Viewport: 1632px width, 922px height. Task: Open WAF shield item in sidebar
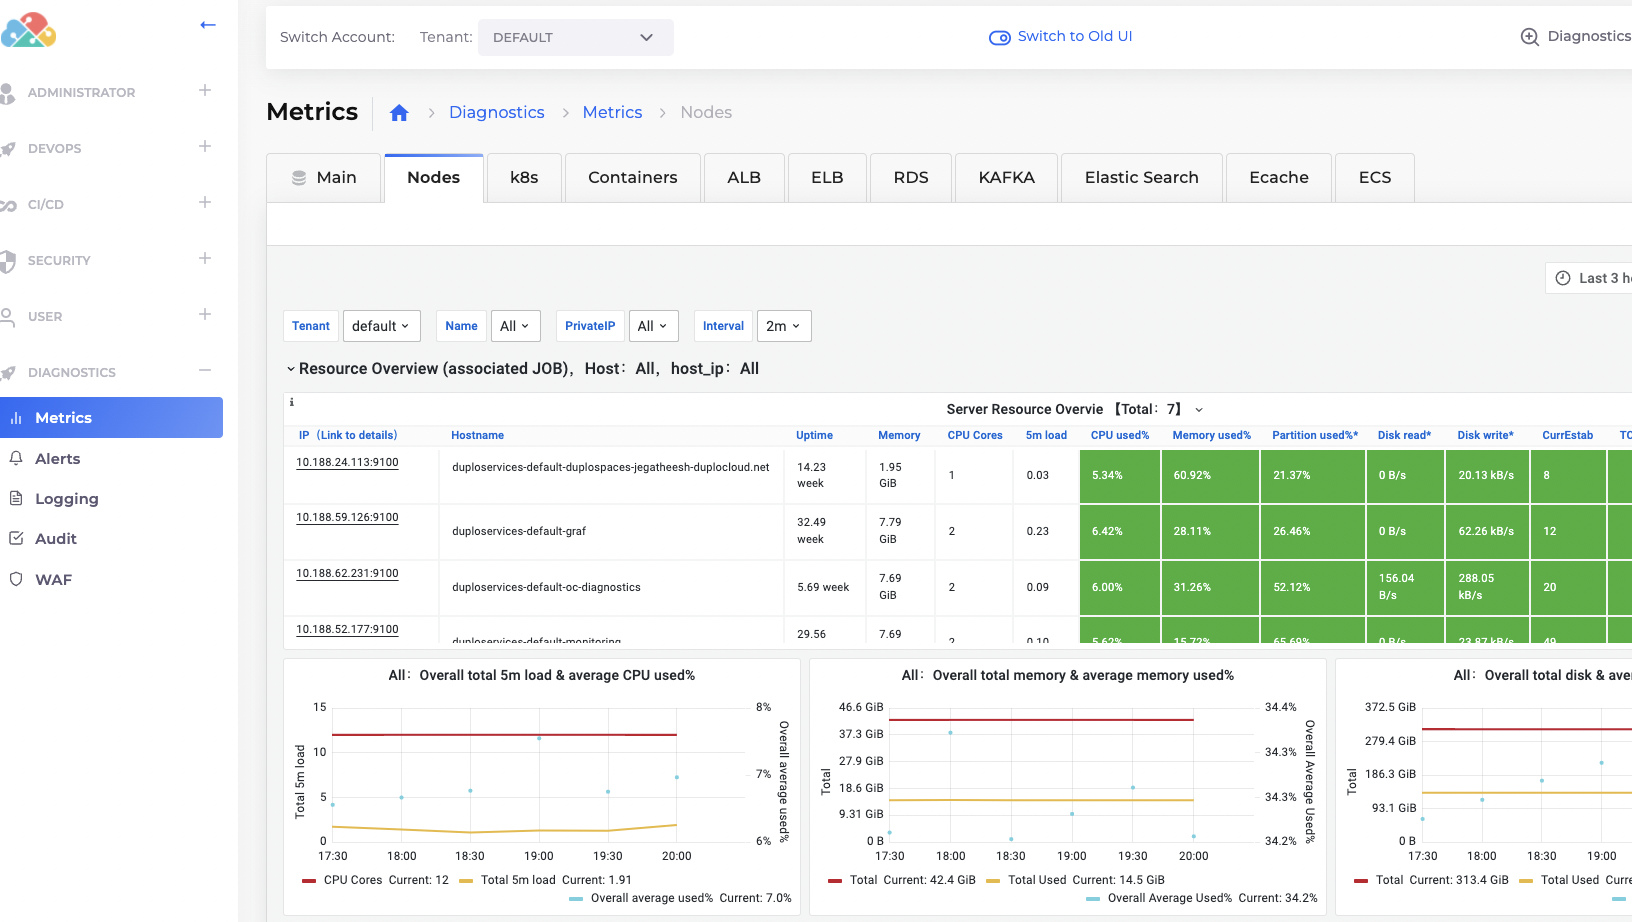(53, 580)
